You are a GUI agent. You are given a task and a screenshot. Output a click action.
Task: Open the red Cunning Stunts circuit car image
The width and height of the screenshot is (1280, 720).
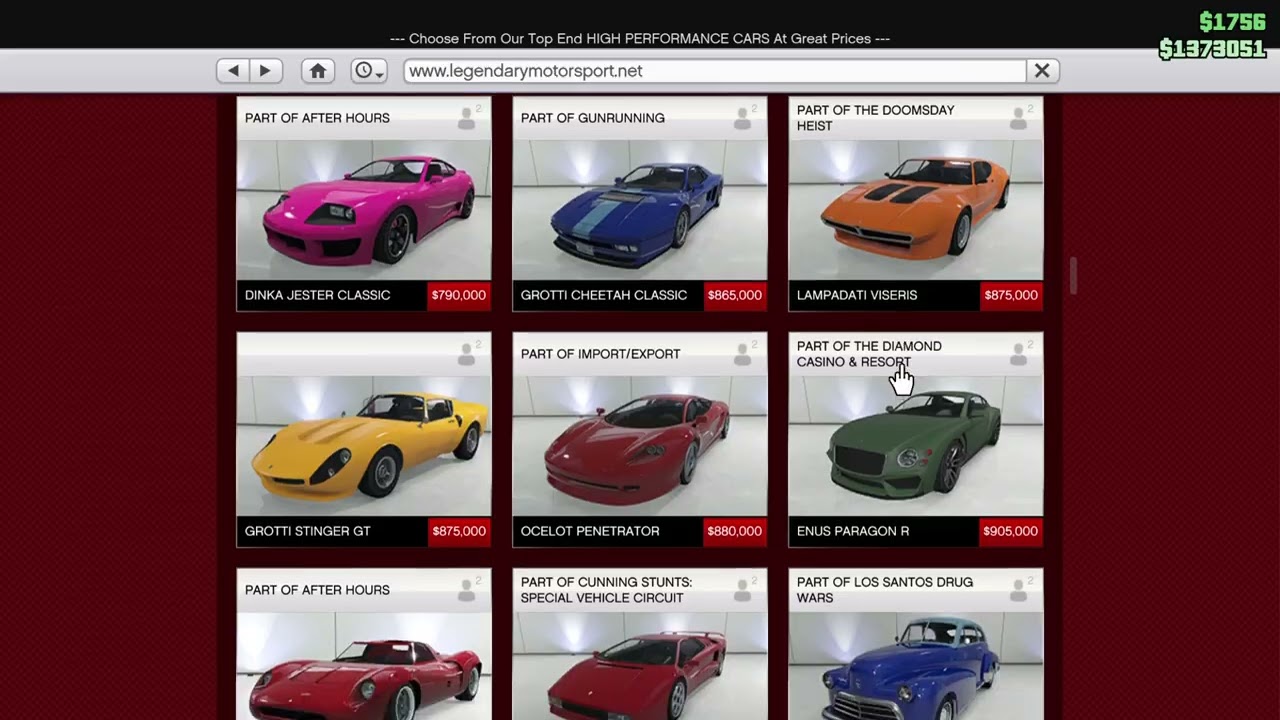(x=640, y=666)
